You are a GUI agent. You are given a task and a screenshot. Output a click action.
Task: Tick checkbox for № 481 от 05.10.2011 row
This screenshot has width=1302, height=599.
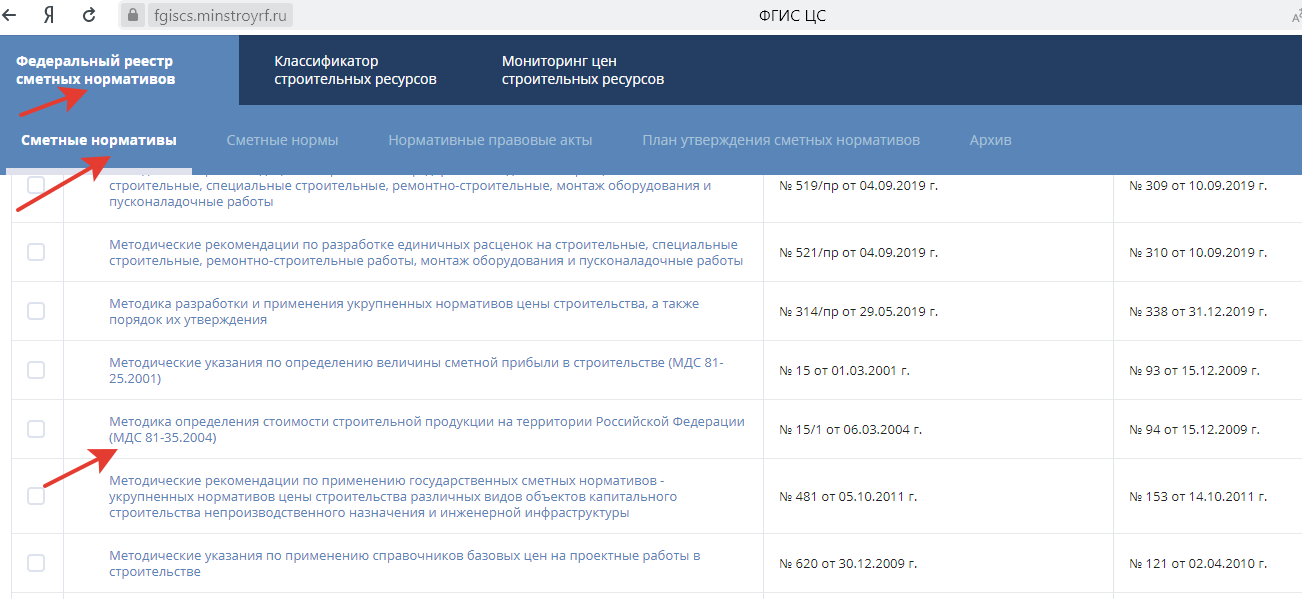tap(36, 496)
